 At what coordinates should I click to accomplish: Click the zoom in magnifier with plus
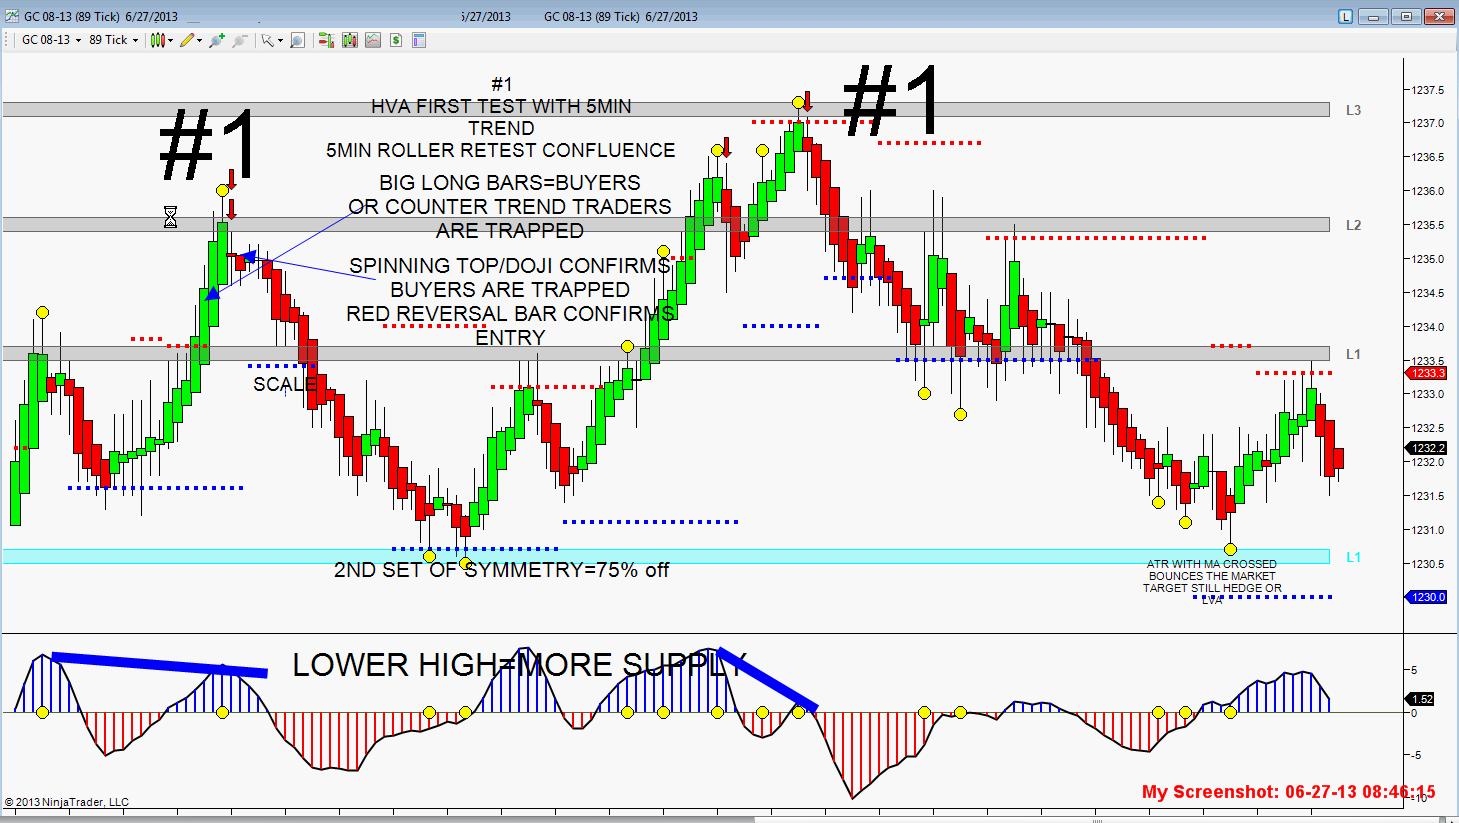point(216,40)
